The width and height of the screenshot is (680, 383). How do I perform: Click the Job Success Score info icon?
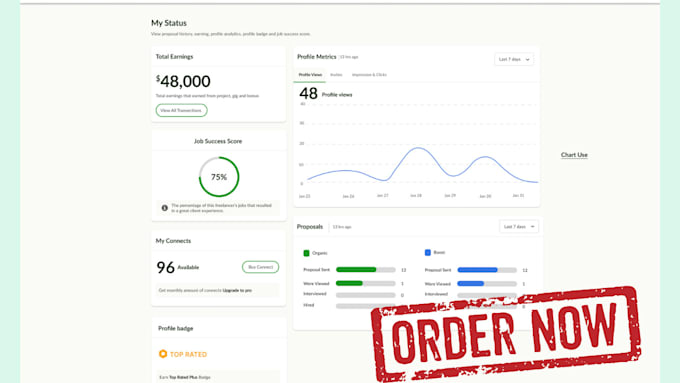pos(164,208)
